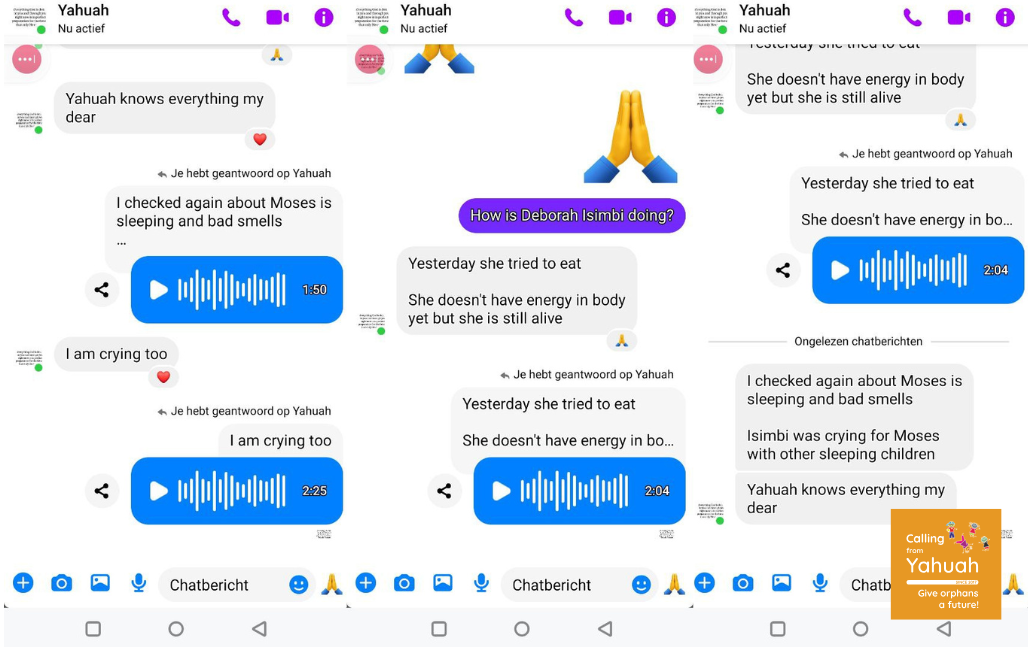The height and width of the screenshot is (647, 1028).
Task: Play the 2:25 voice message
Action: [x=159, y=491]
